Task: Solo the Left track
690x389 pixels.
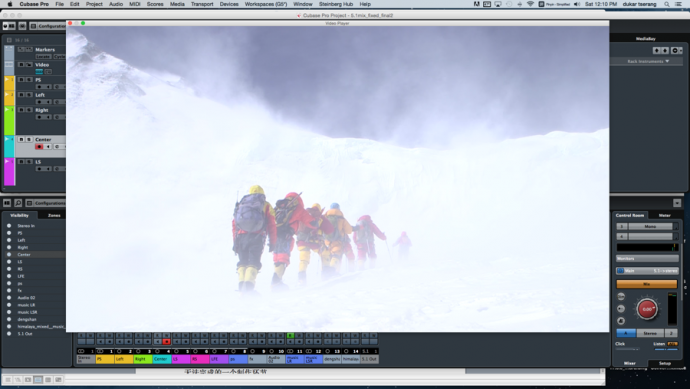Action: [29, 95]
